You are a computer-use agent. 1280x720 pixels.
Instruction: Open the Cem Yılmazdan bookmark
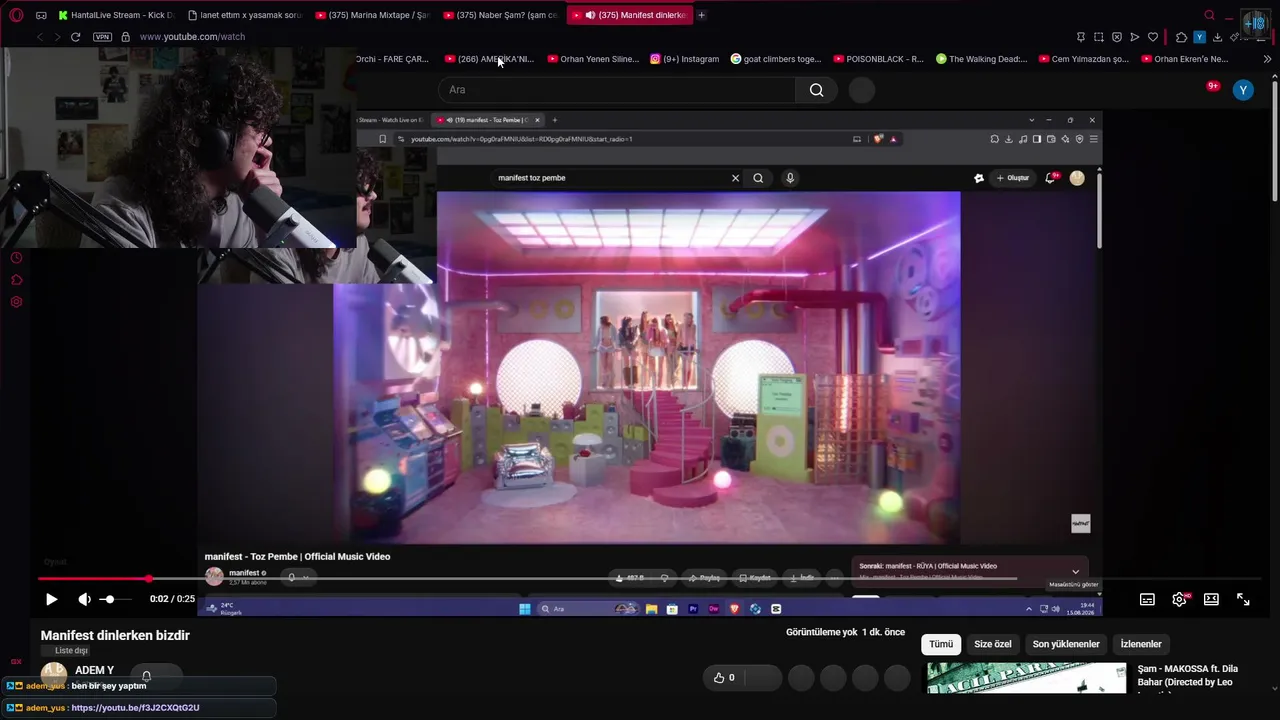[1084, 59]
